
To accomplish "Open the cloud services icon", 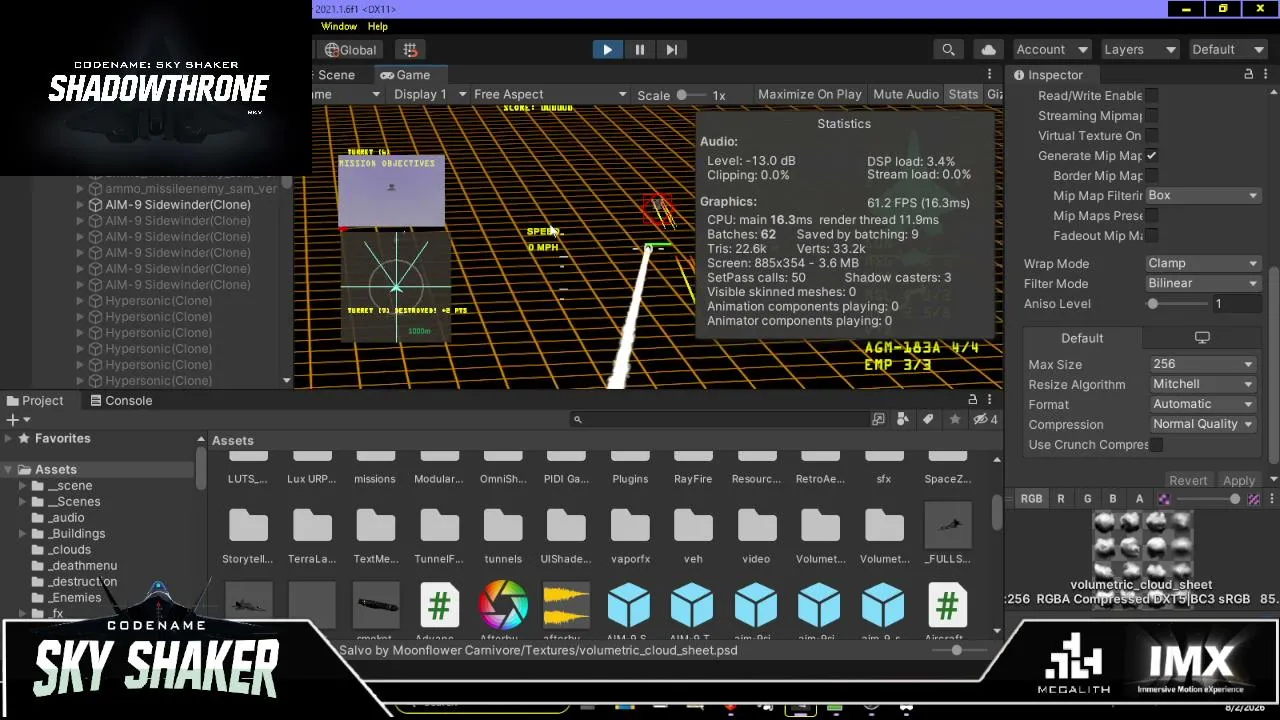I will (989, 49).
